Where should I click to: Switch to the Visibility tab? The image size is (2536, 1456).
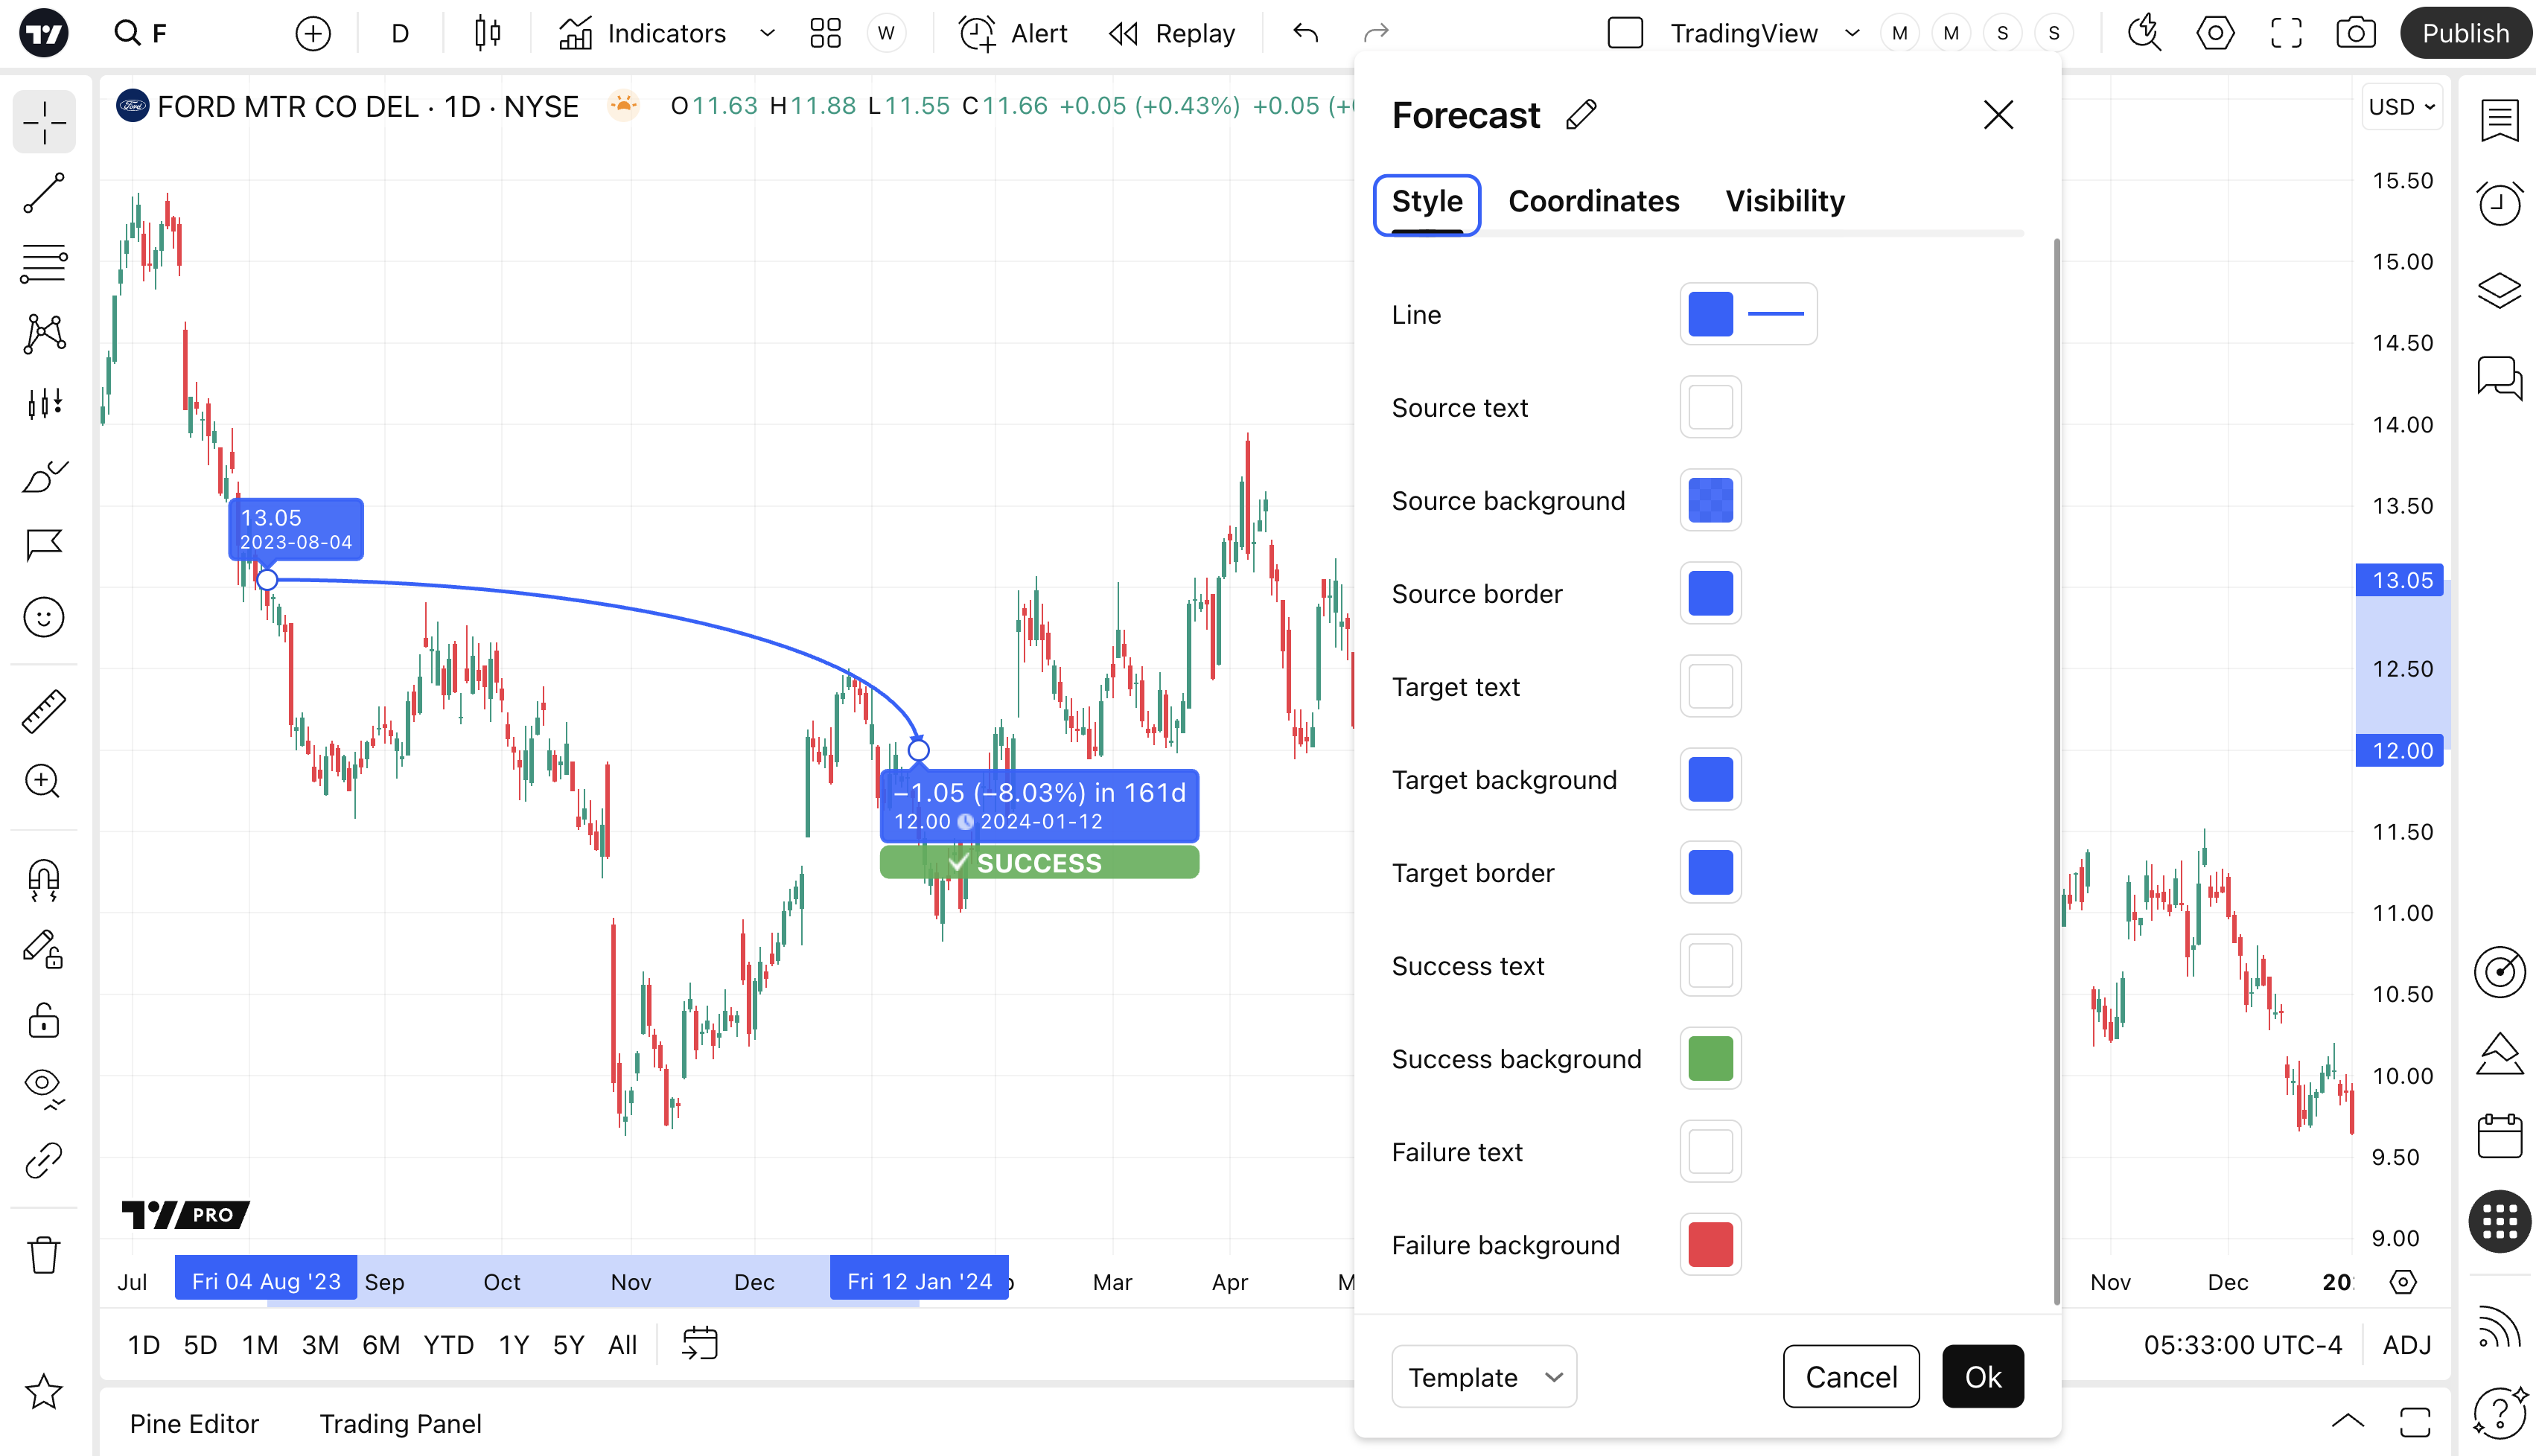(1785, 201)
